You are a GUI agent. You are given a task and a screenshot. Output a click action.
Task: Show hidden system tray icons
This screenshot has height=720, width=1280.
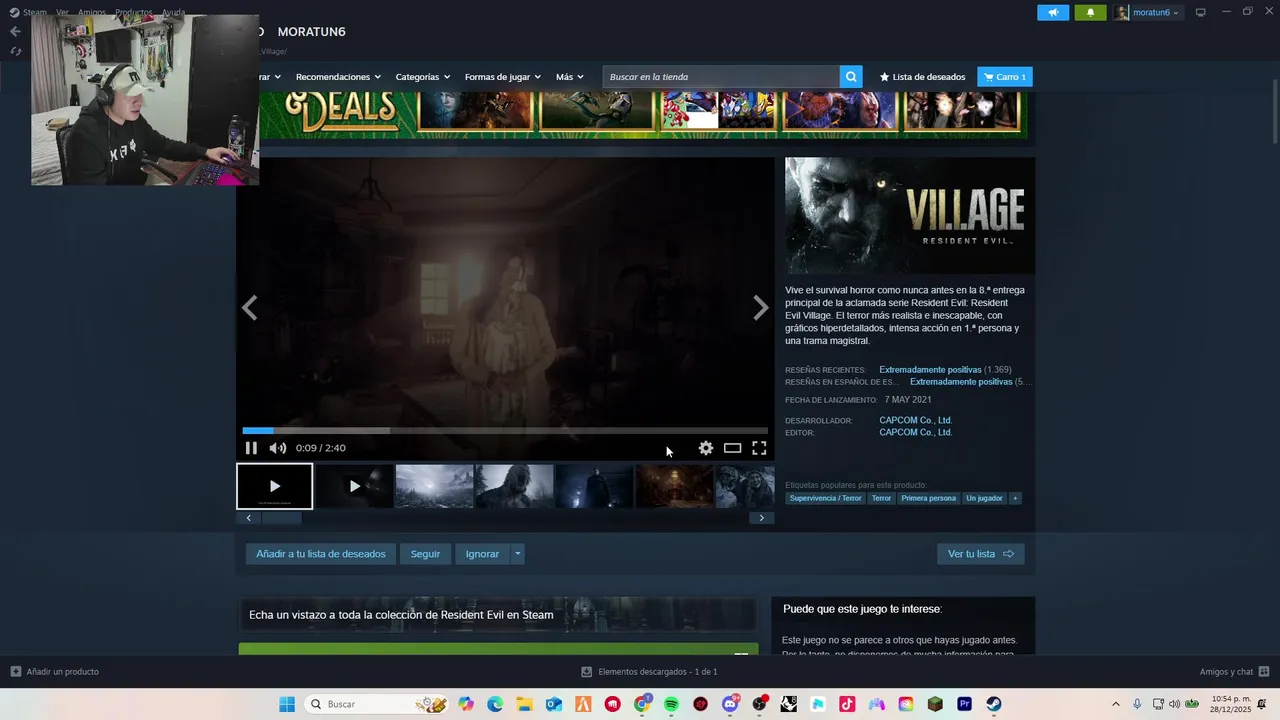coord(1116,704)
